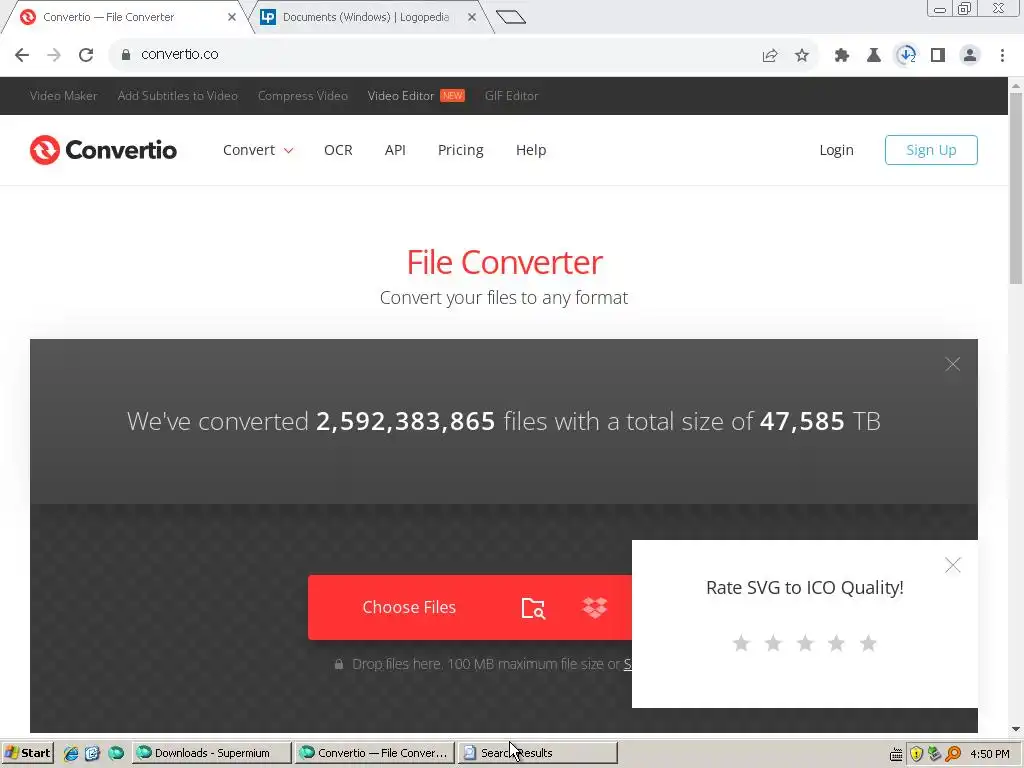1024x768 pixels.
Task: Close the Logopedia browser tab
Action: click(x=472, y=17)
